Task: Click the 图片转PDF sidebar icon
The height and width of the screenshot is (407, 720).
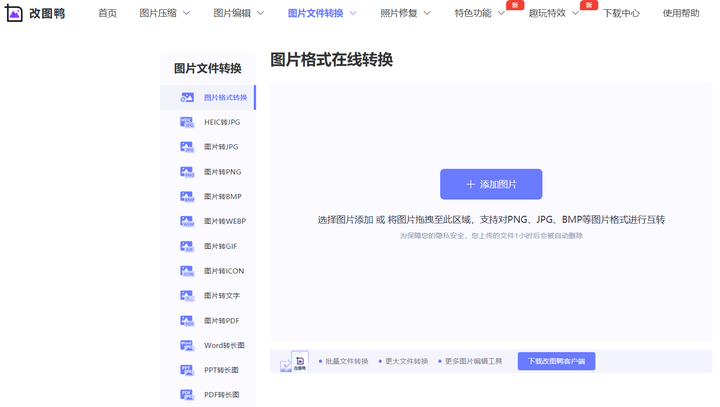Action: (x=187, y=321)
